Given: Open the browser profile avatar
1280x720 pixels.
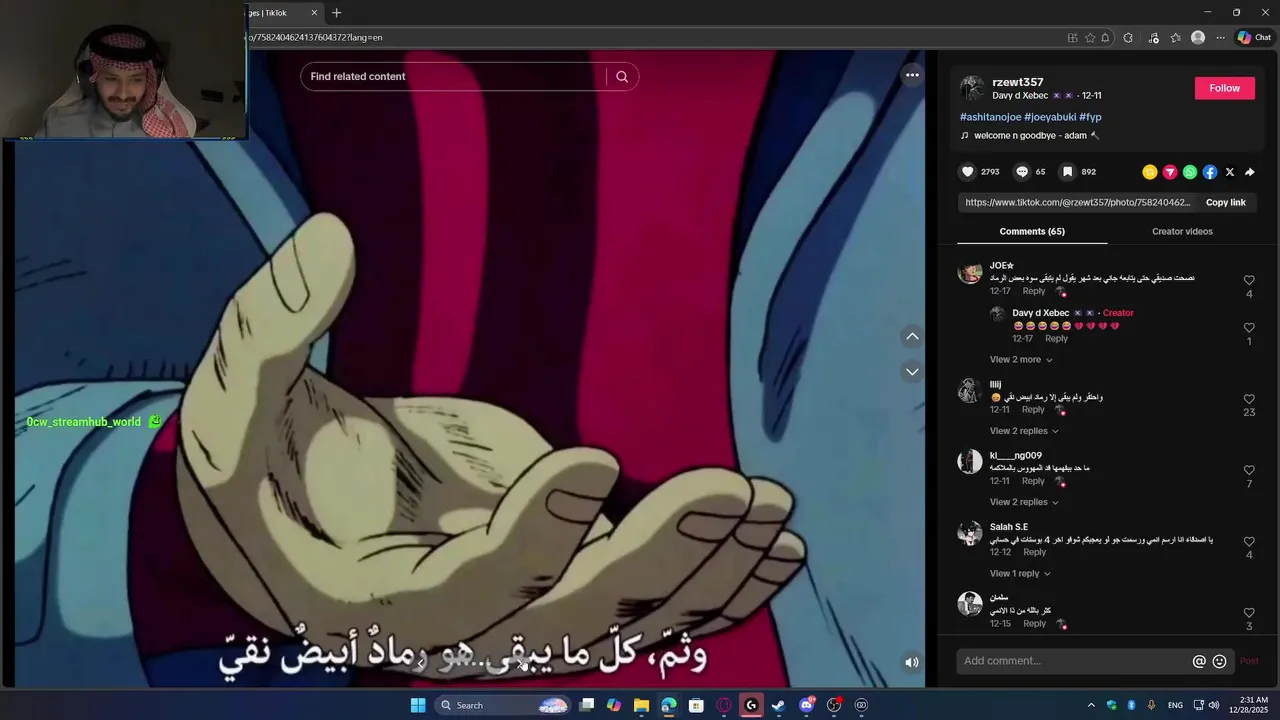Looking at the screenshot, I should point(1198,37).
